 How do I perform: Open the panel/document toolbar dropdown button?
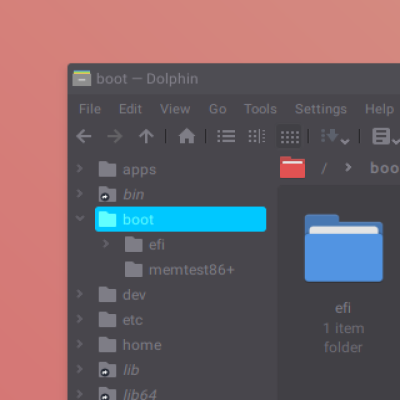[386, 136]
